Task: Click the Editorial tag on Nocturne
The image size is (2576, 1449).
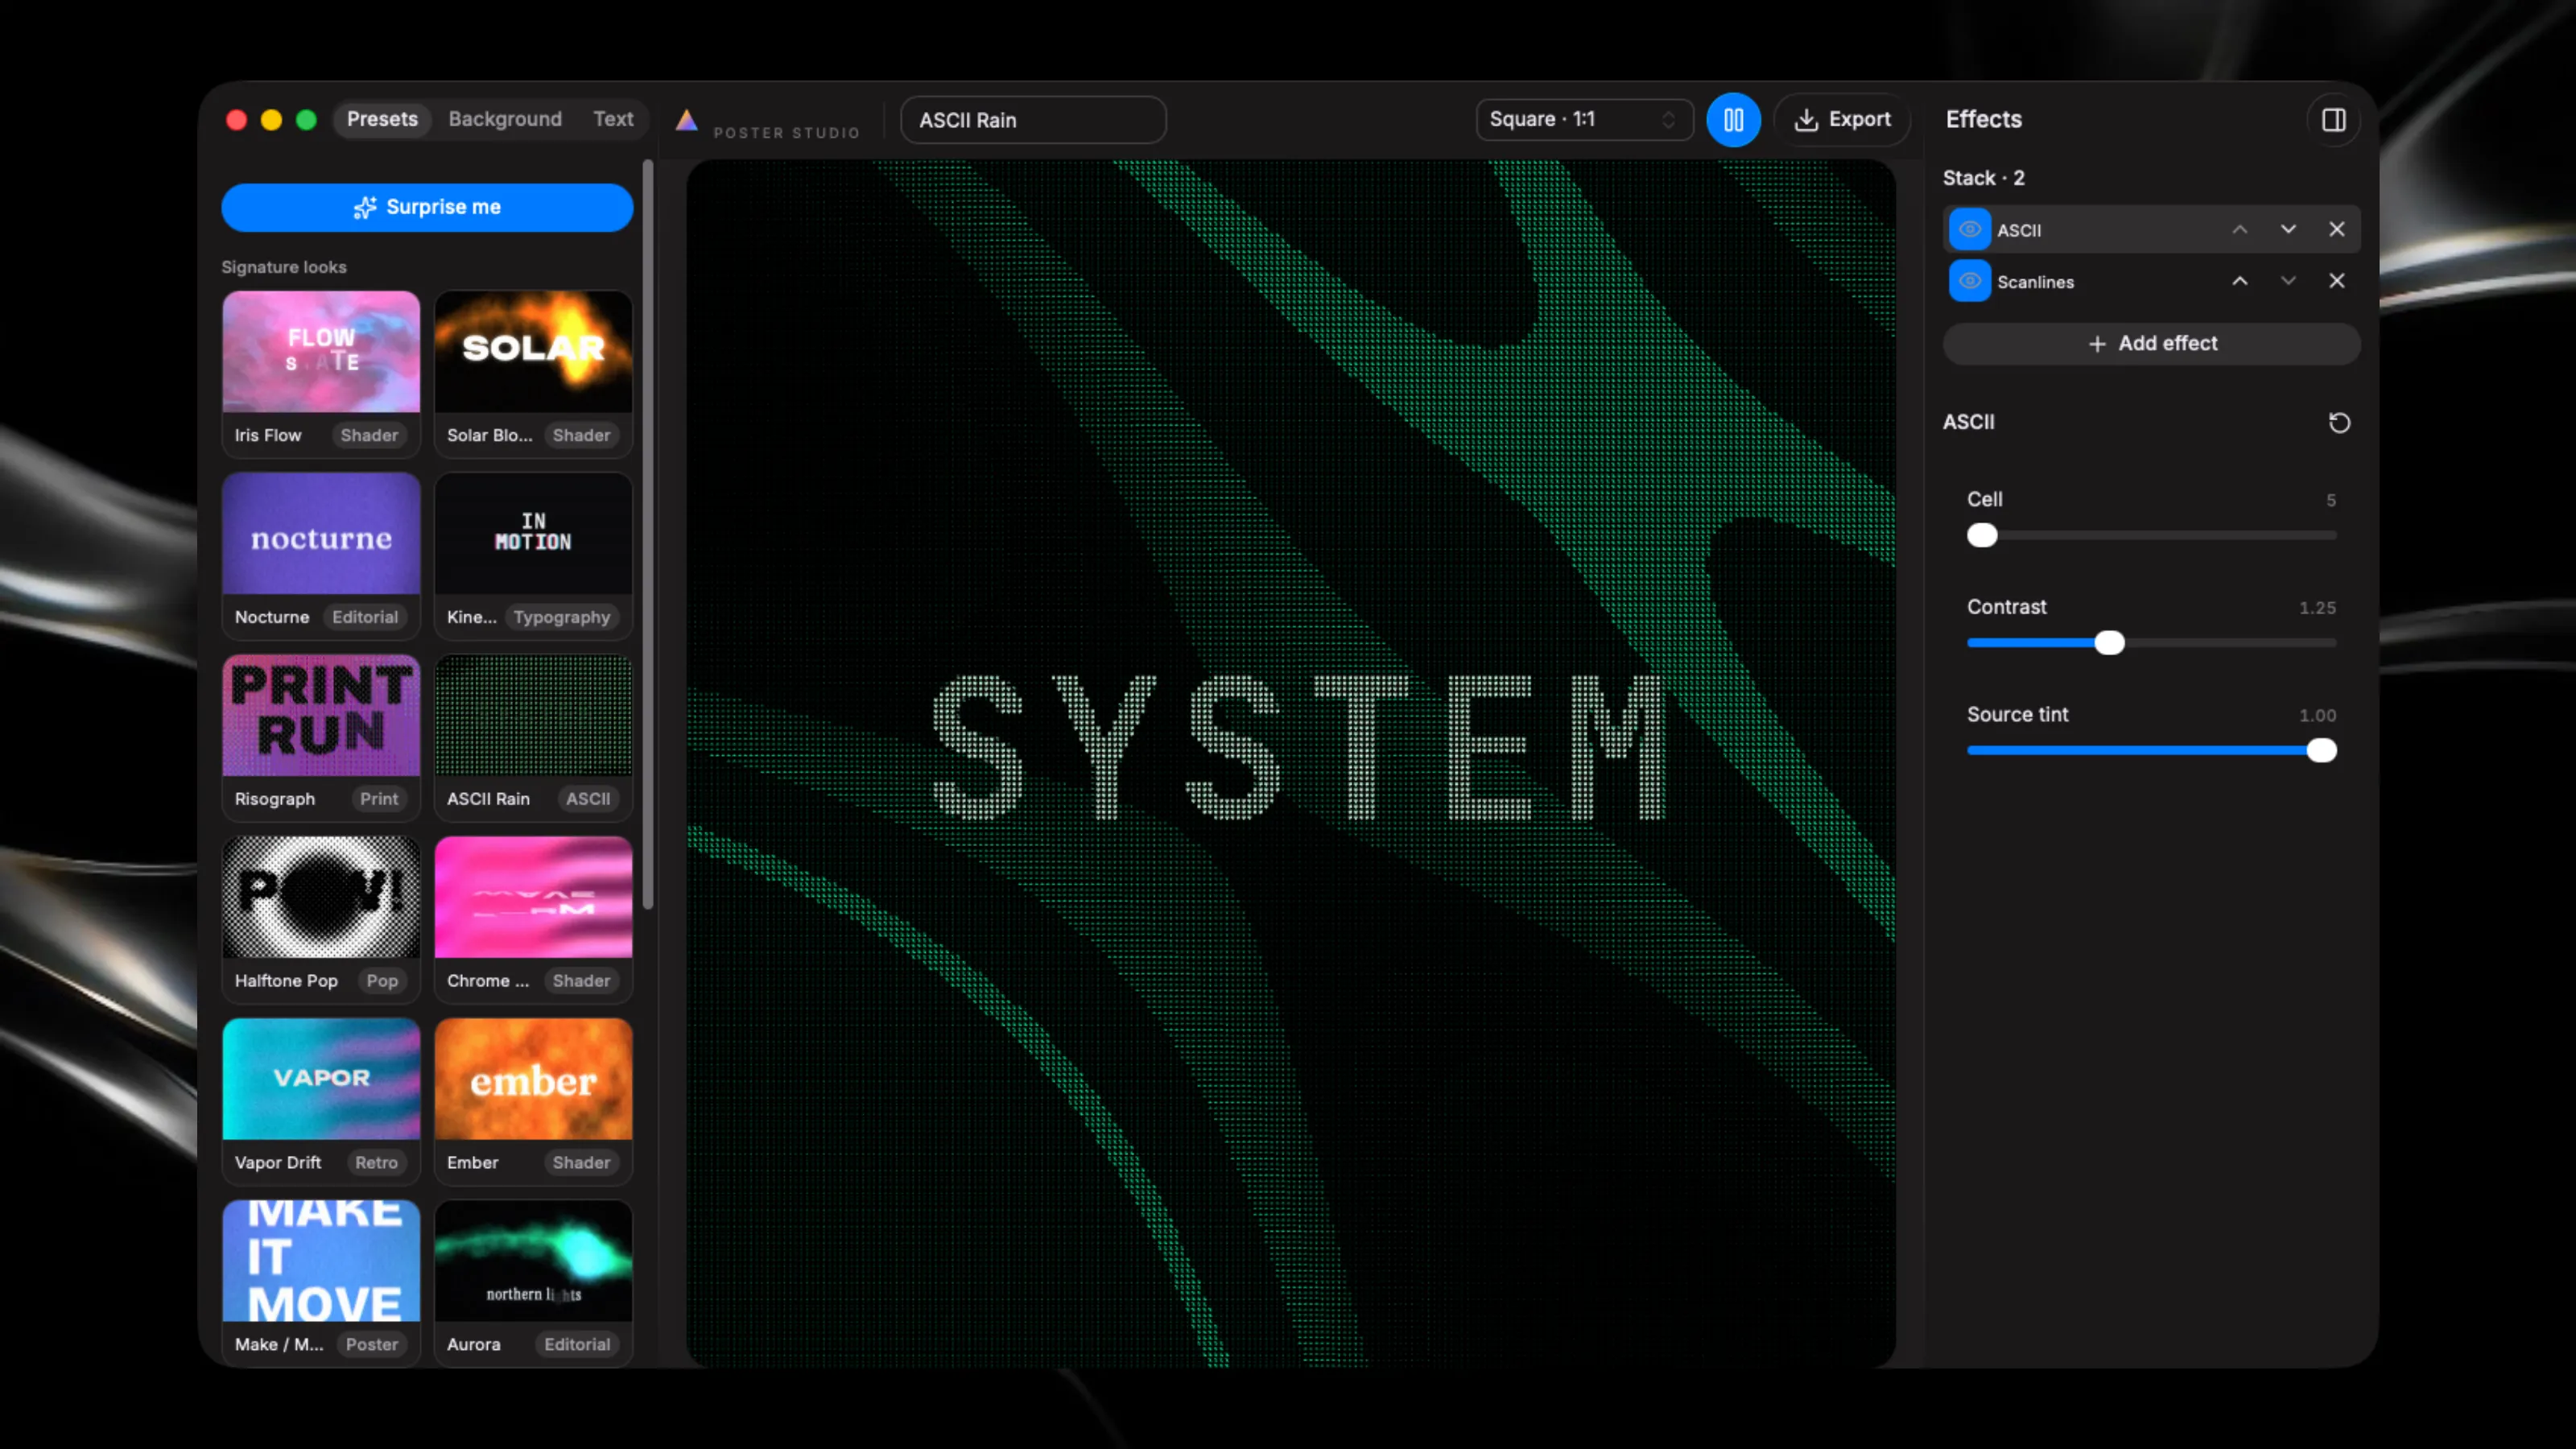Action: [x=365, y=618]
